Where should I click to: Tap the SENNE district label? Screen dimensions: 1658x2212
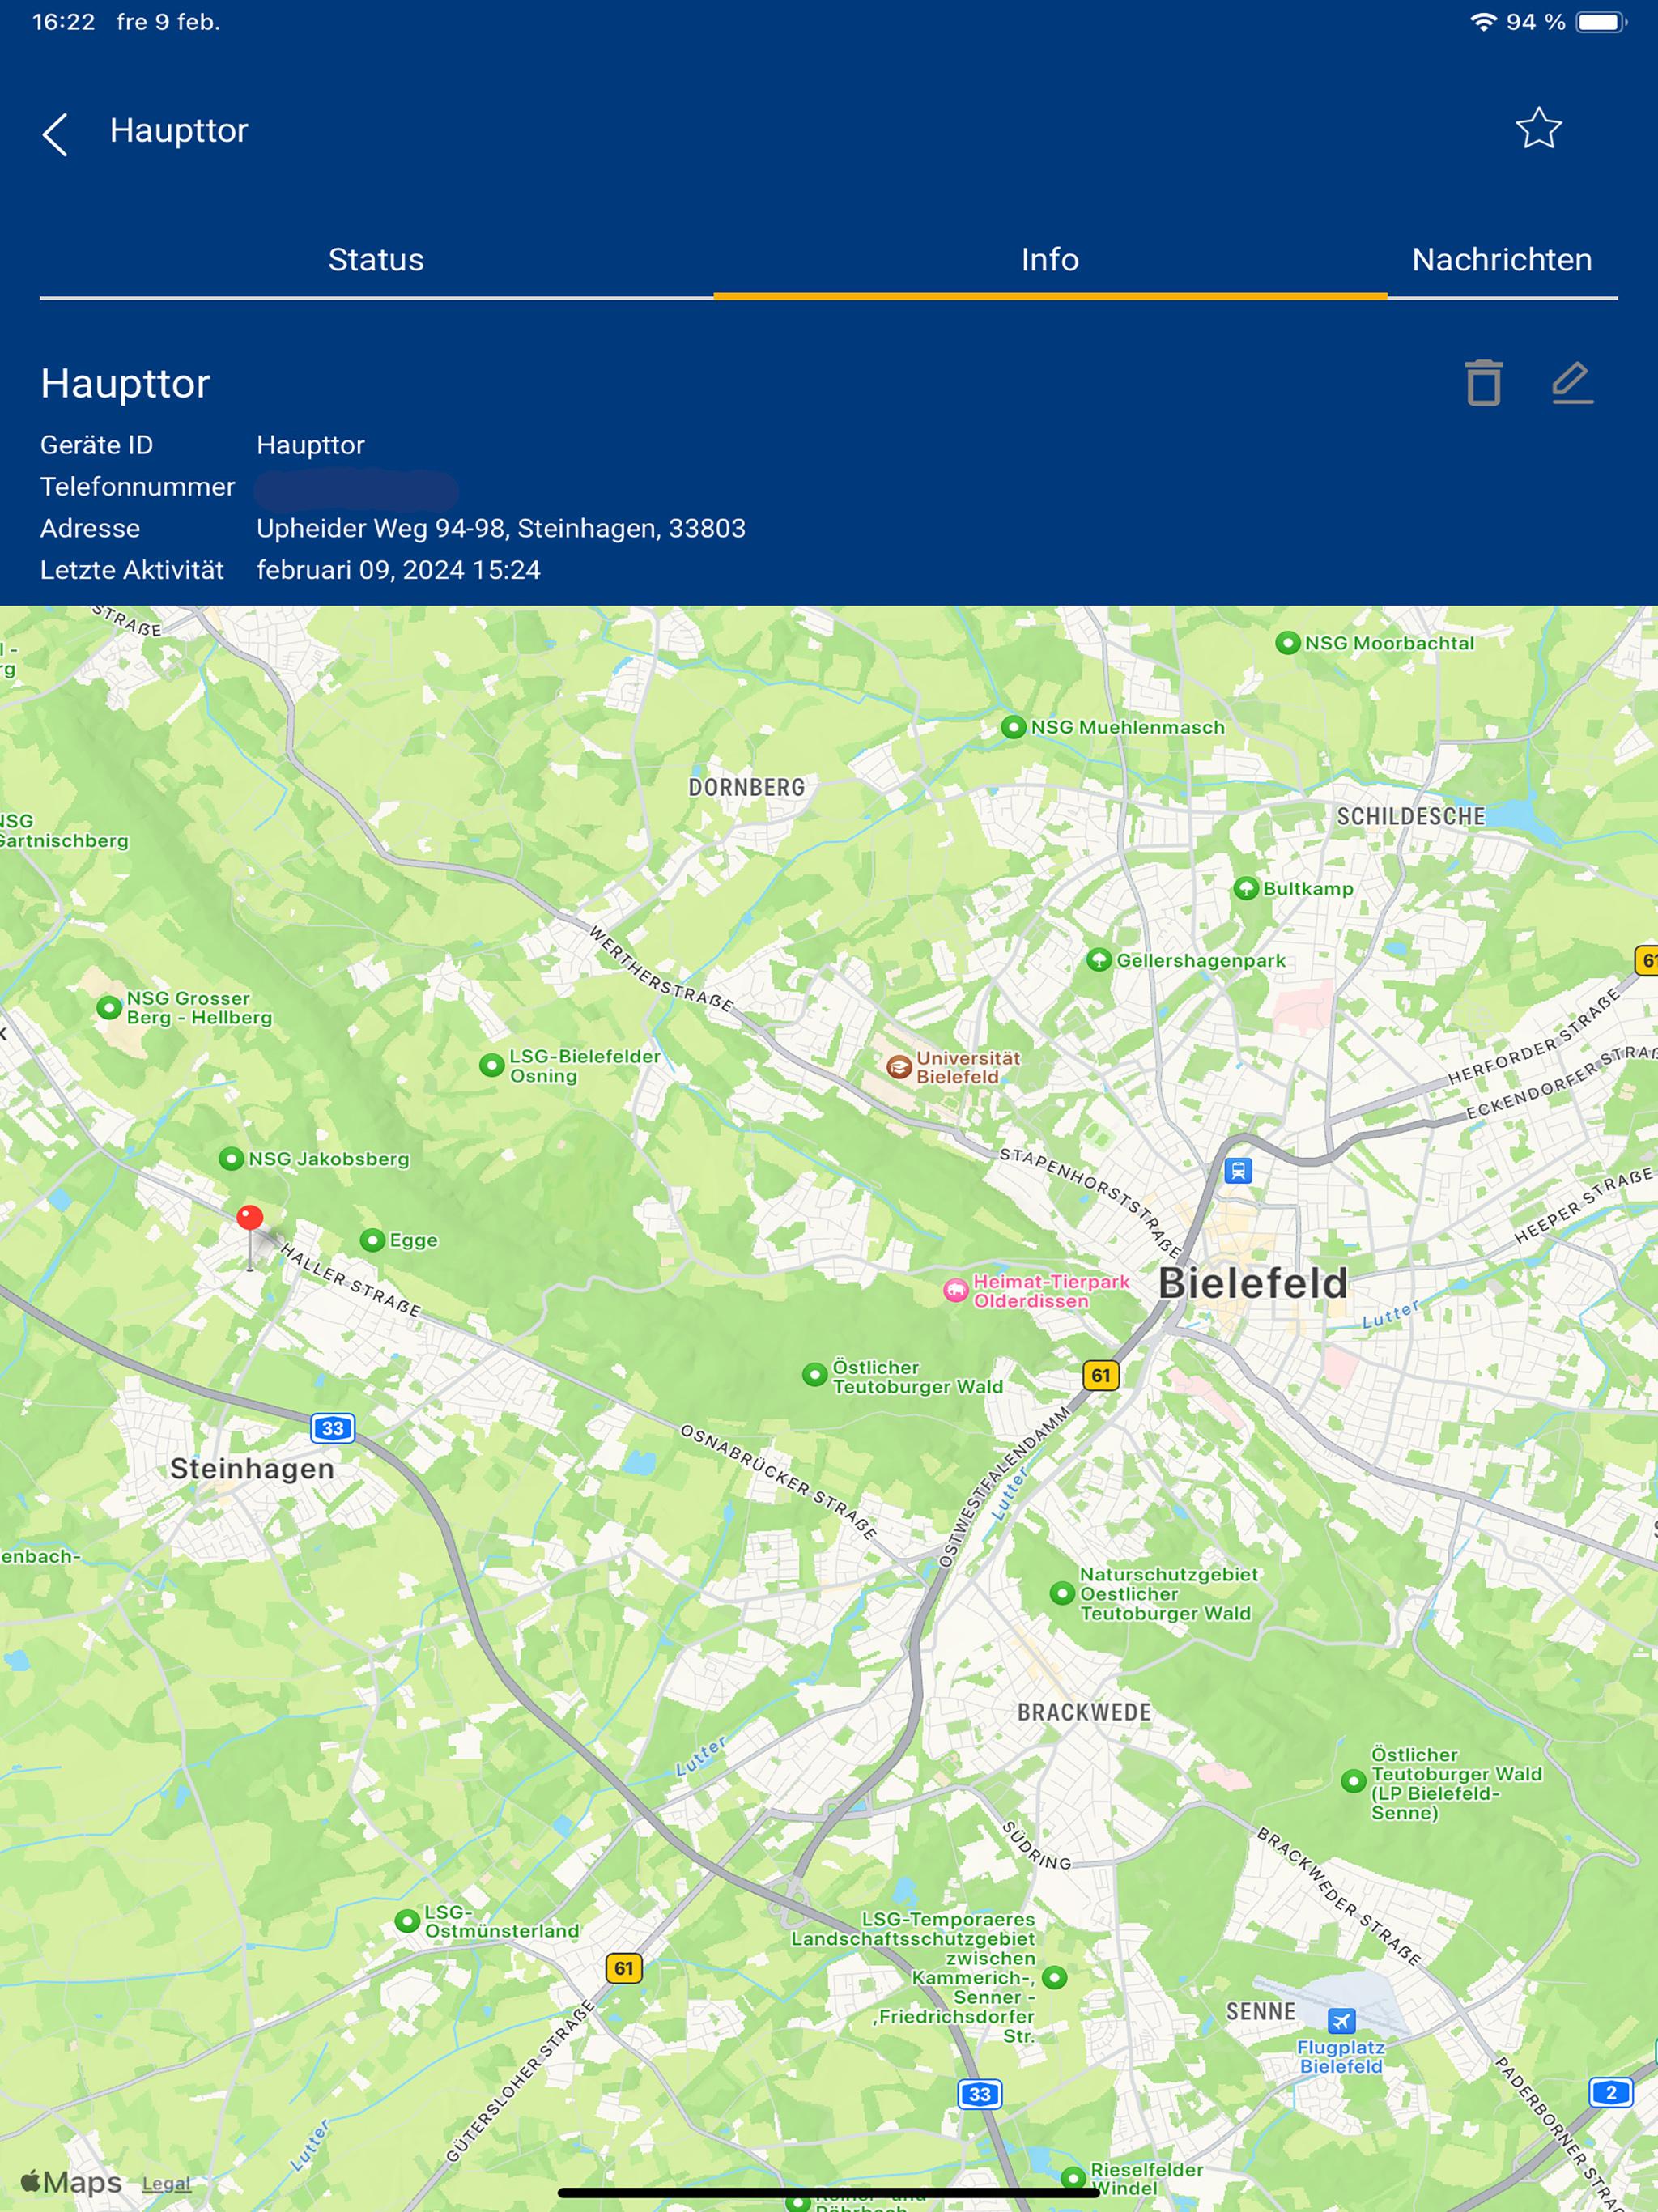1260,2011
